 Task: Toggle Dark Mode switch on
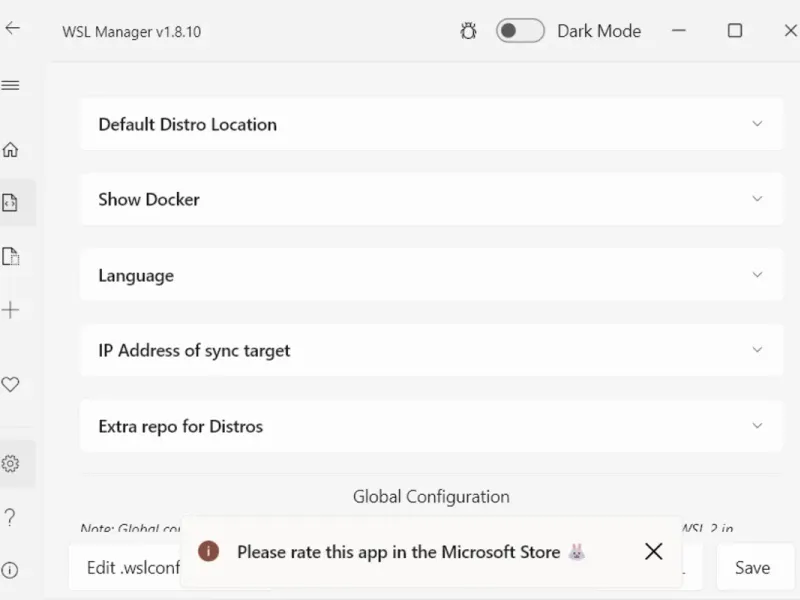click(x=520, y=31)
